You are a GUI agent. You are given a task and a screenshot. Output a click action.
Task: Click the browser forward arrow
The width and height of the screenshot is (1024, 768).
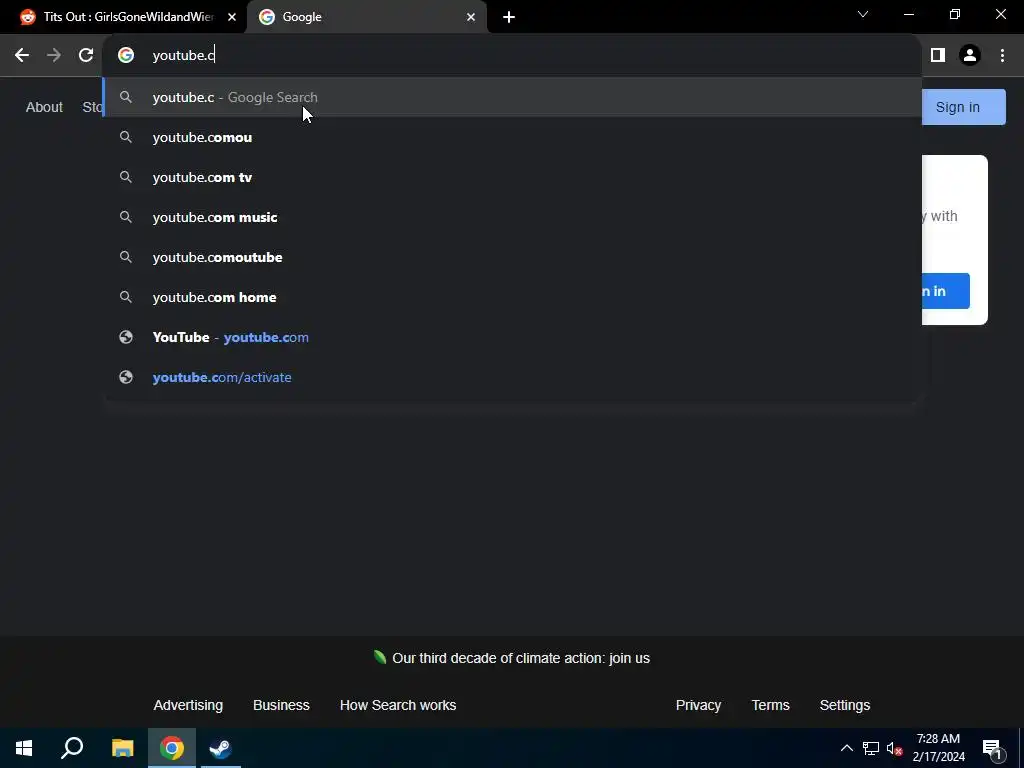(x=54, y=56)
